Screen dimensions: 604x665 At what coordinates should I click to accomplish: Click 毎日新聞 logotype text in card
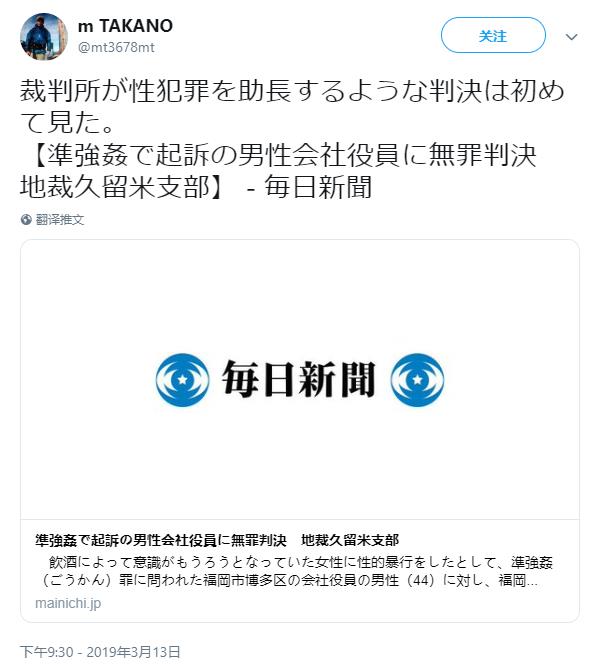[x=299, y=380]
